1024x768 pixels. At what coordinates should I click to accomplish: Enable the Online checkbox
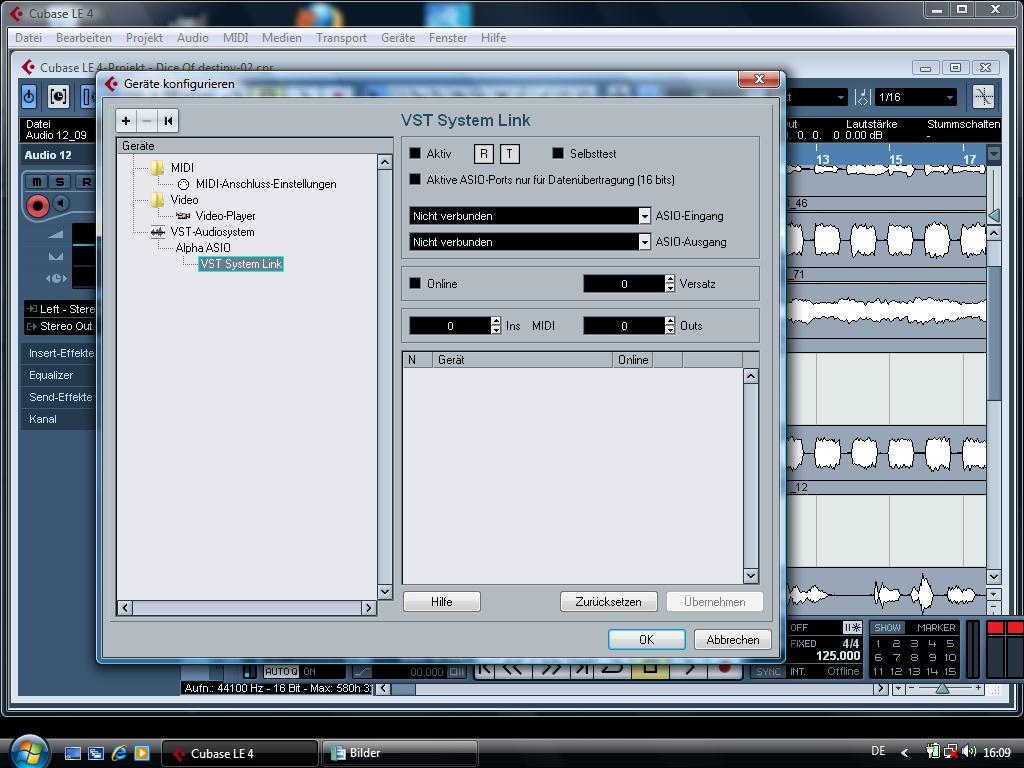(415, 283)
